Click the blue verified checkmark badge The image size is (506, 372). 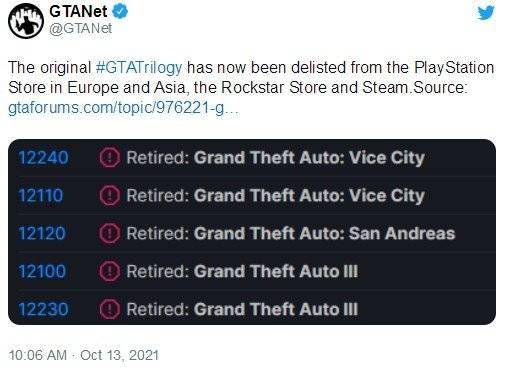click(x=120, y=12)
